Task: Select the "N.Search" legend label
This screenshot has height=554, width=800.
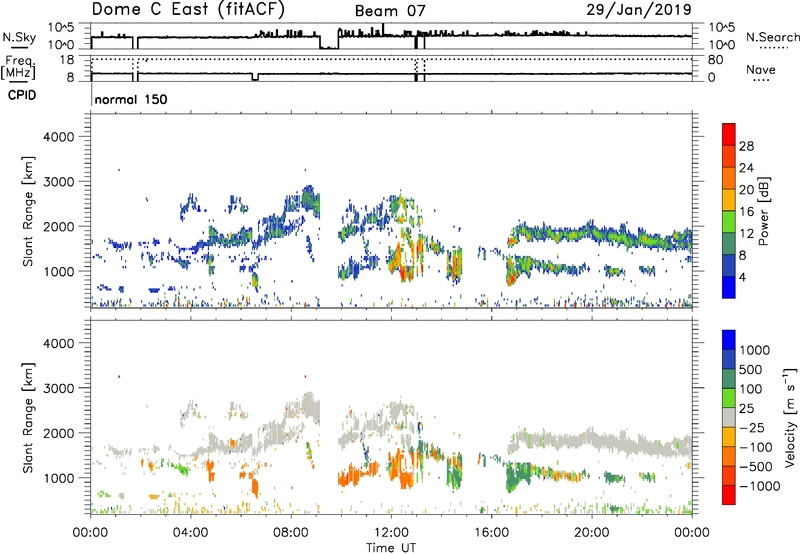Action: coord(772,37)
